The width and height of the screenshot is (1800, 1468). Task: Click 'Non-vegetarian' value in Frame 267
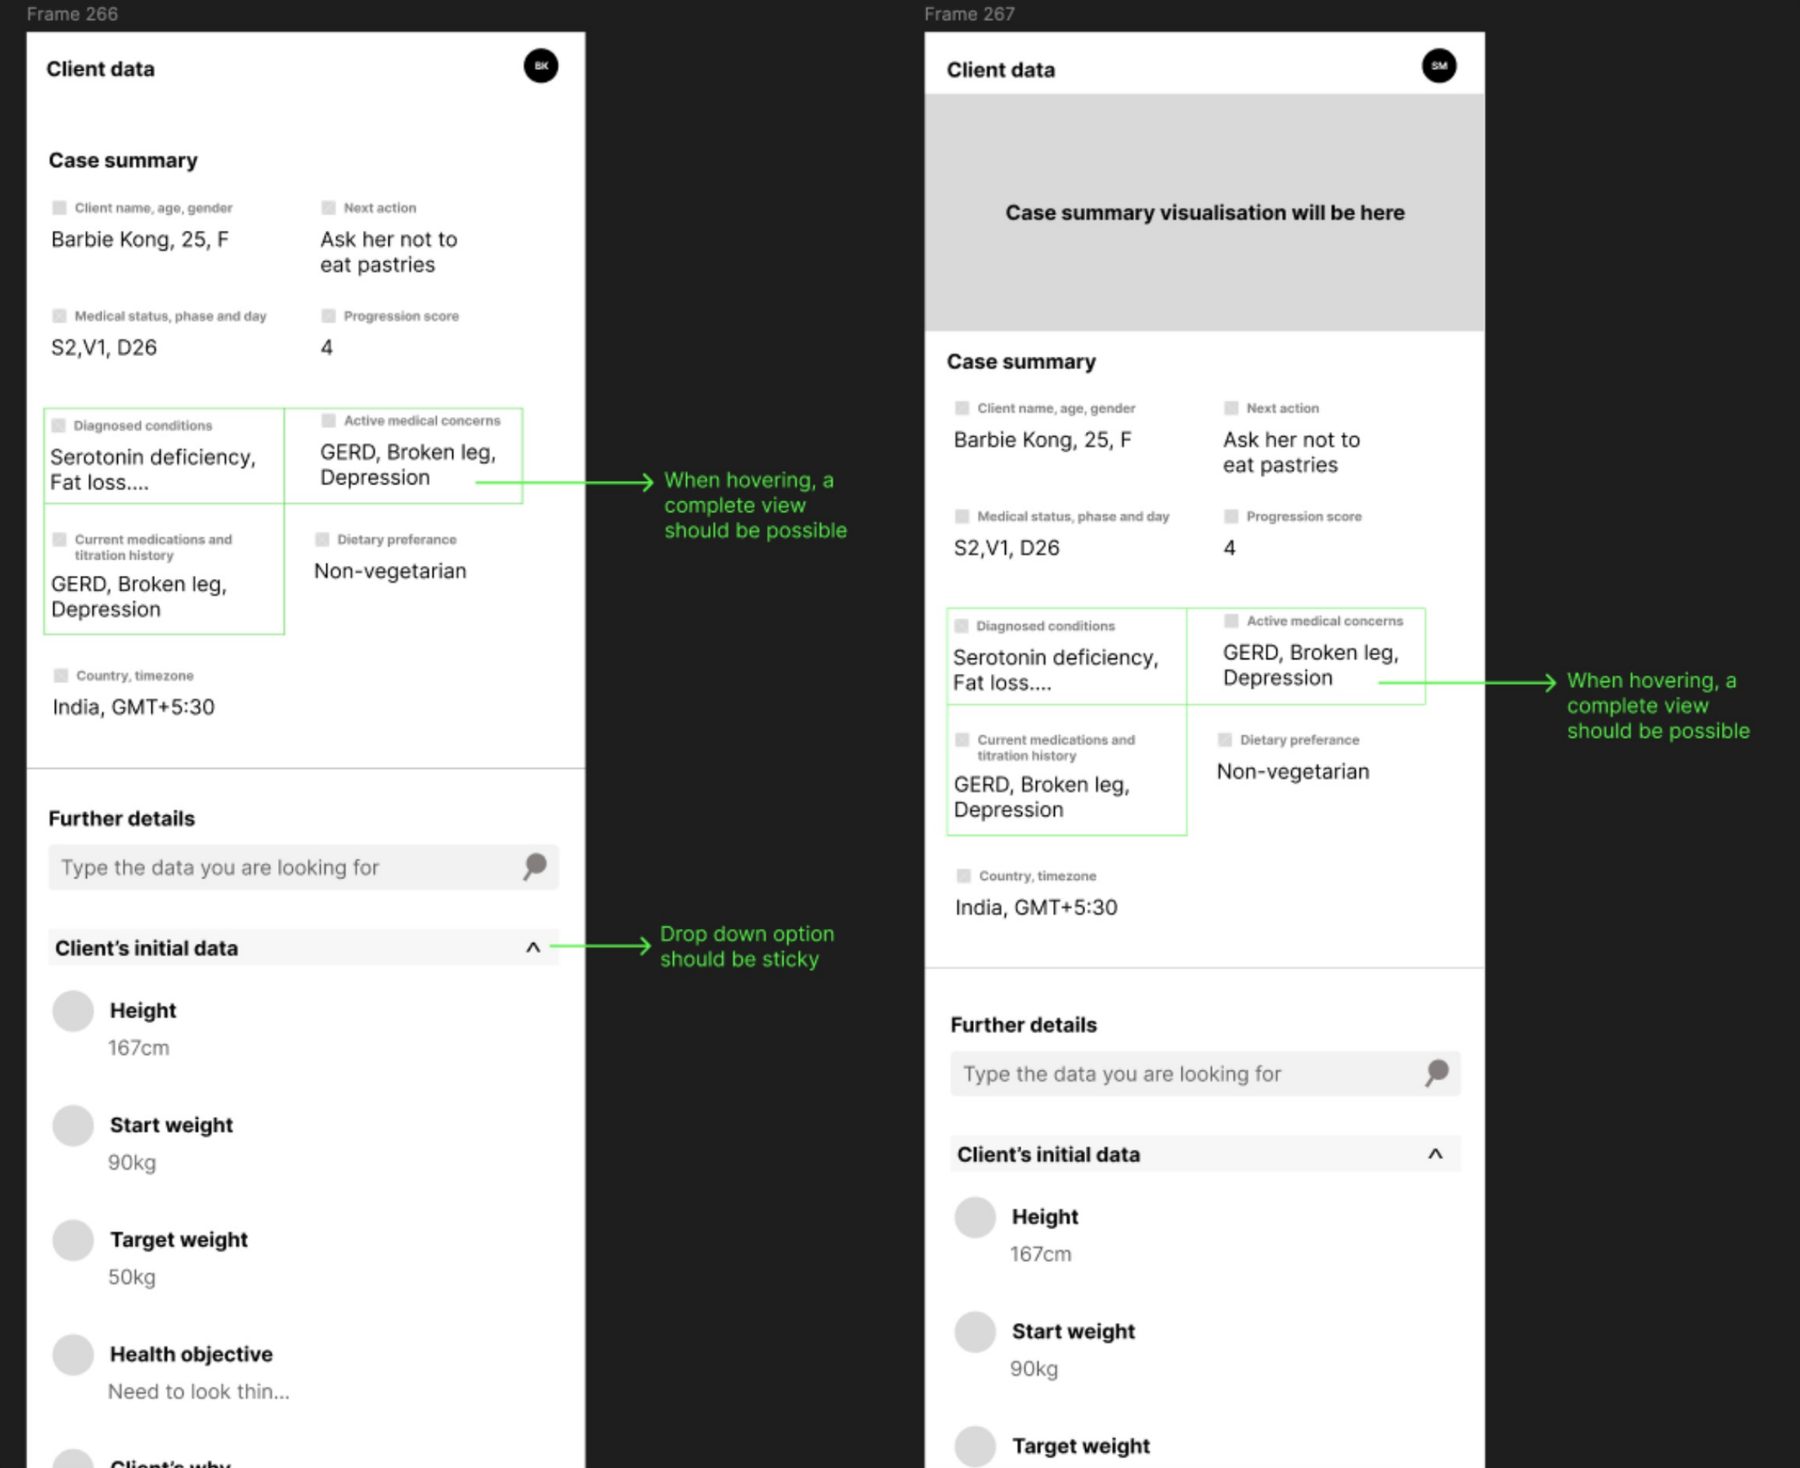pos(1293,772)
